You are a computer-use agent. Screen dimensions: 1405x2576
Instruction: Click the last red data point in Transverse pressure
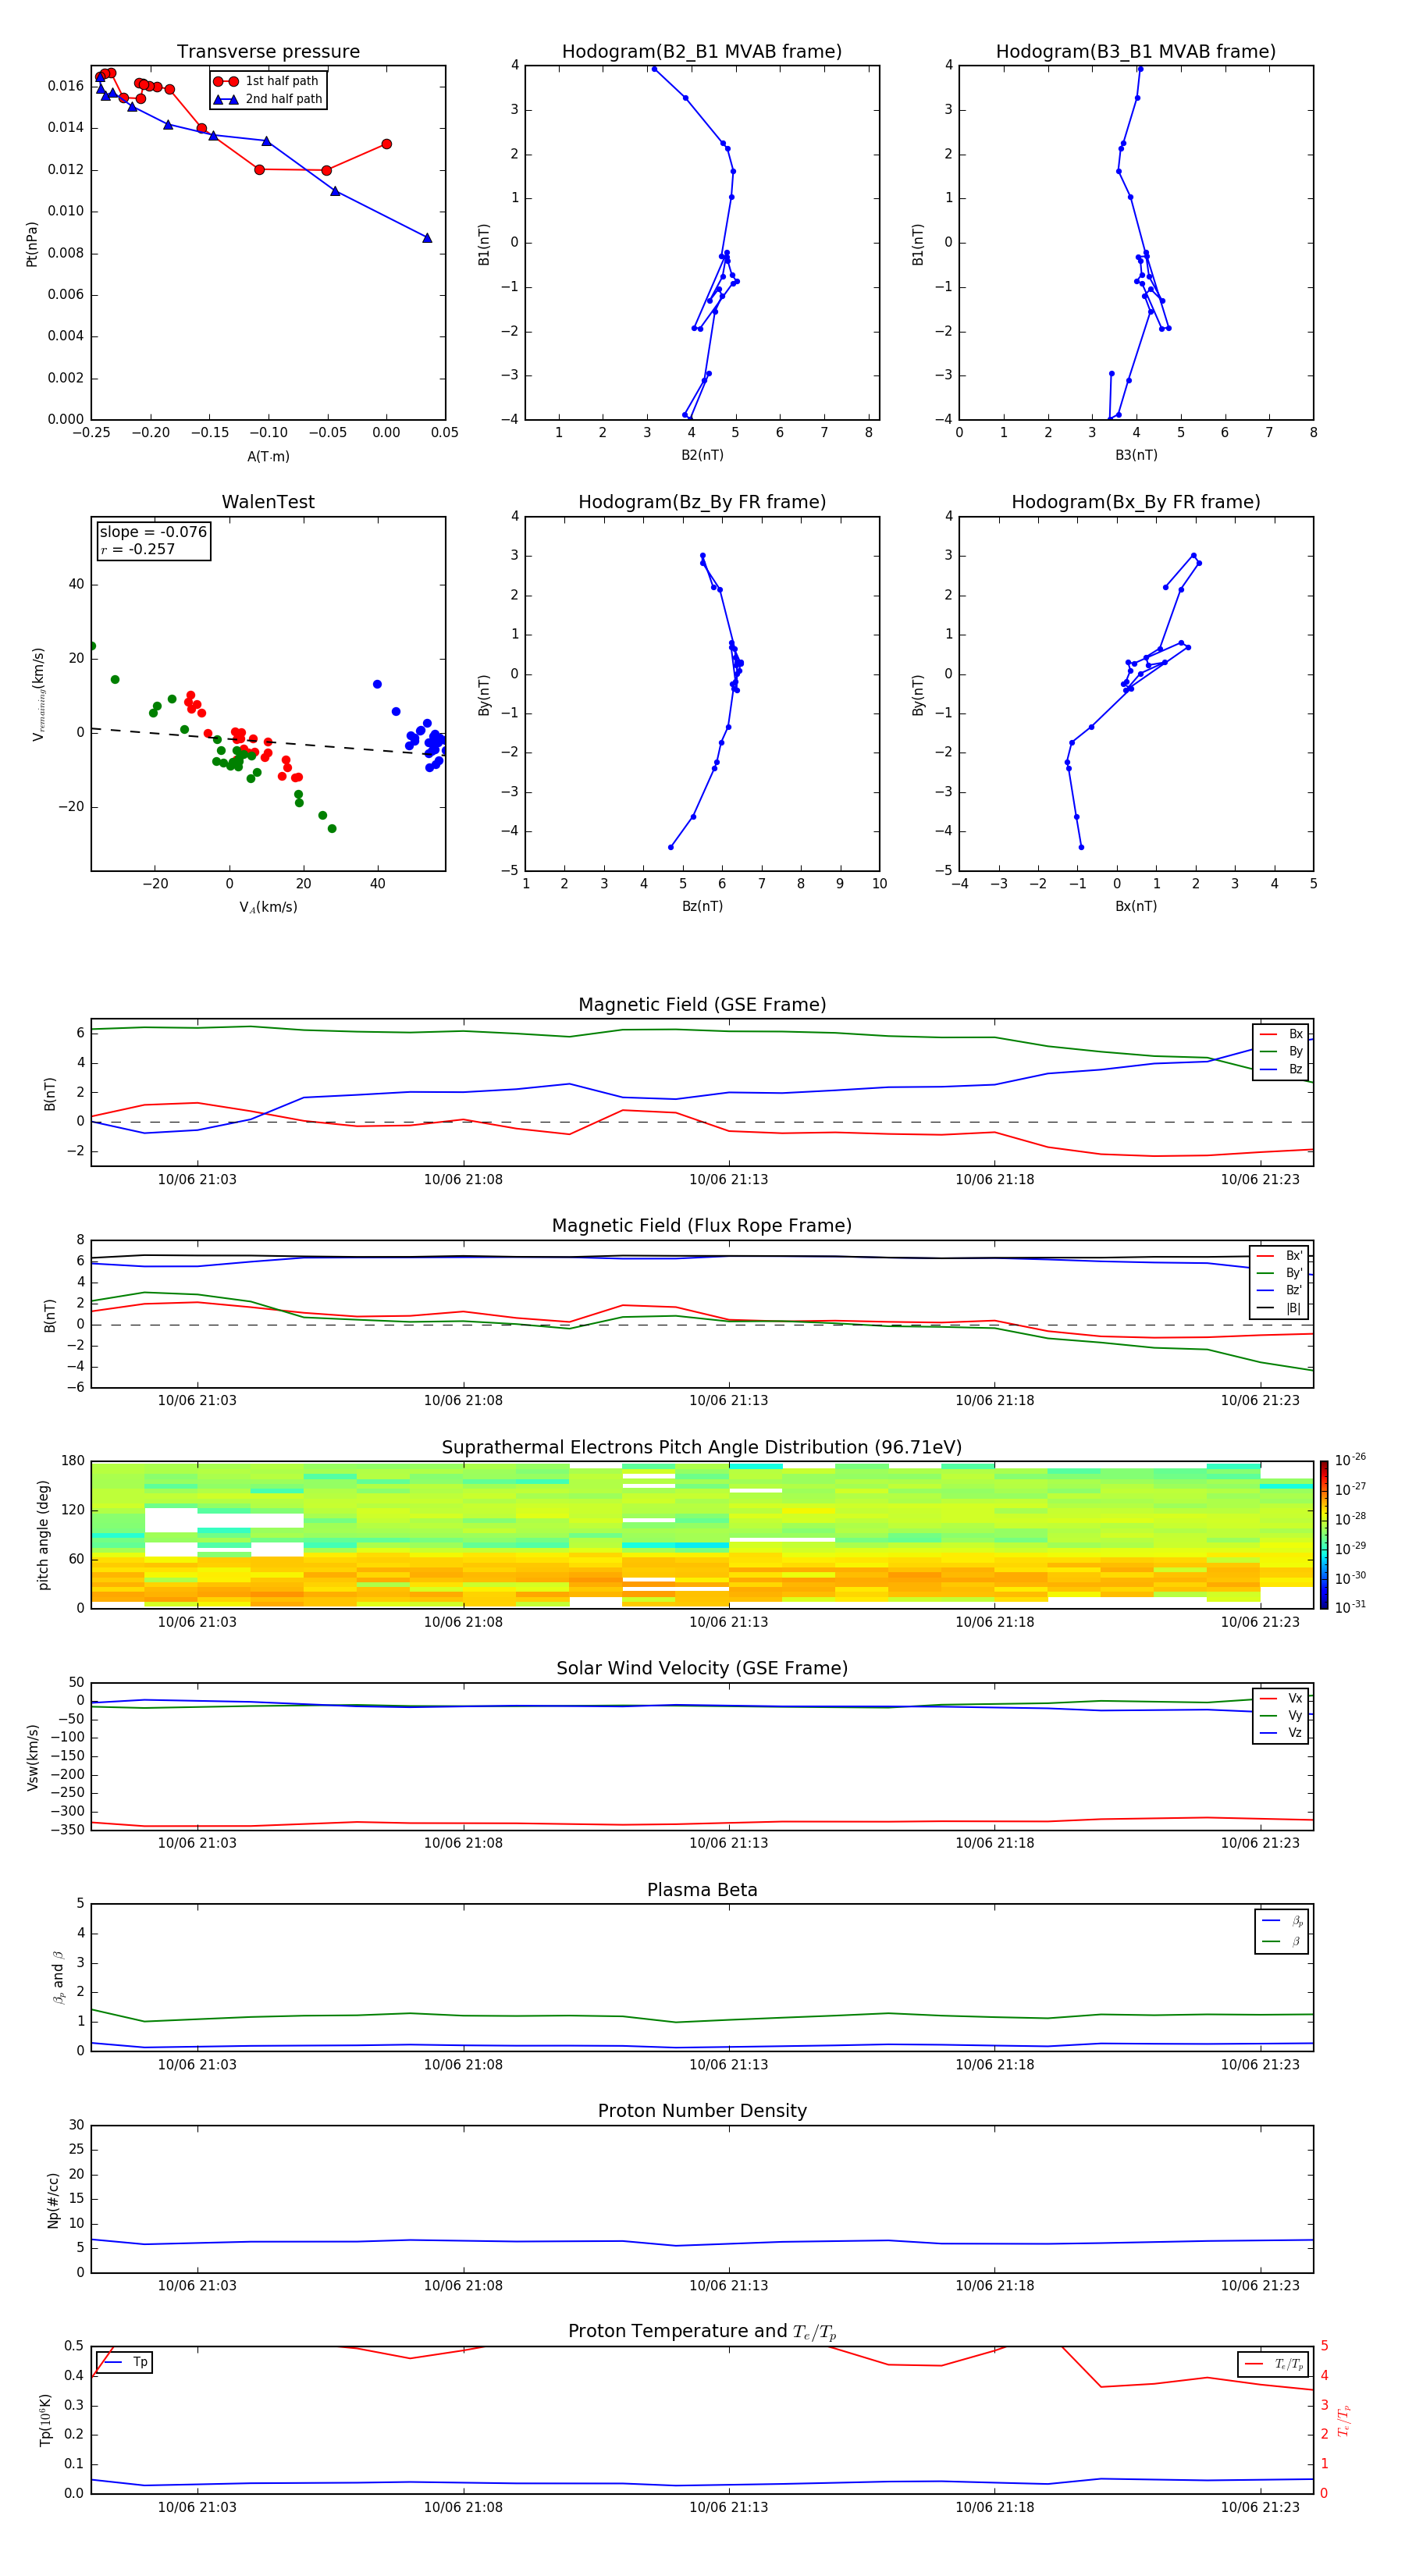pyautogui.click(x=386, y=144)
